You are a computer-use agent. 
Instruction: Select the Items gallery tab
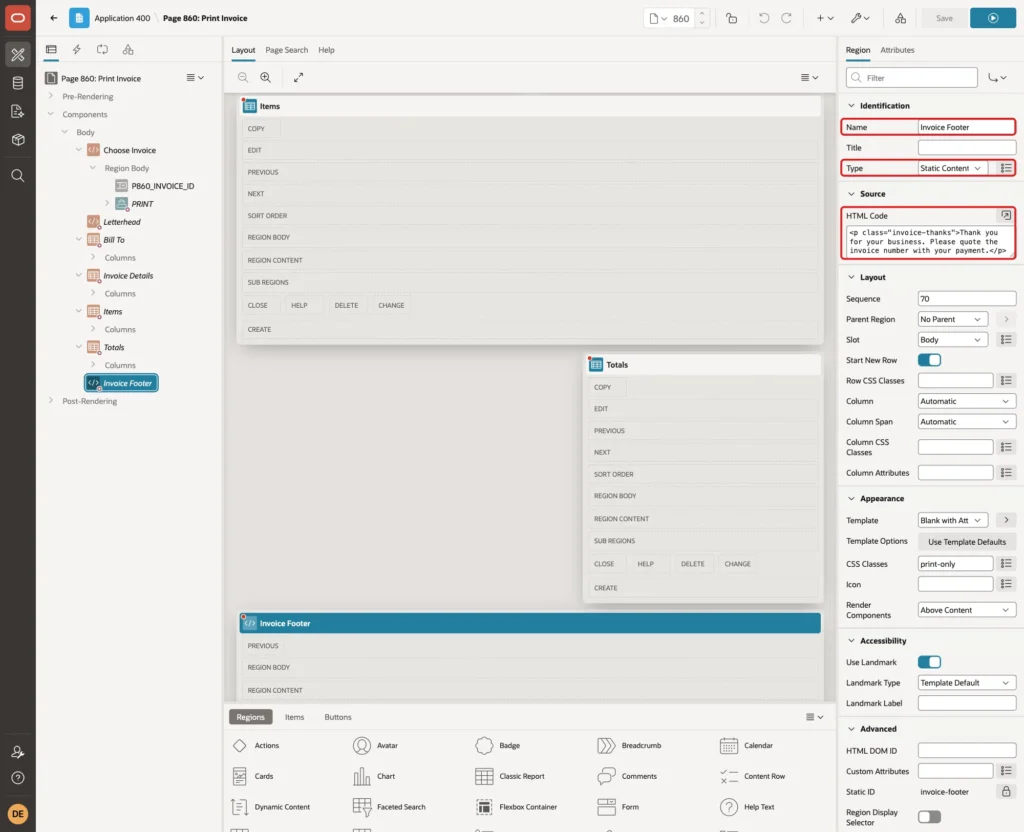point(295,717)
